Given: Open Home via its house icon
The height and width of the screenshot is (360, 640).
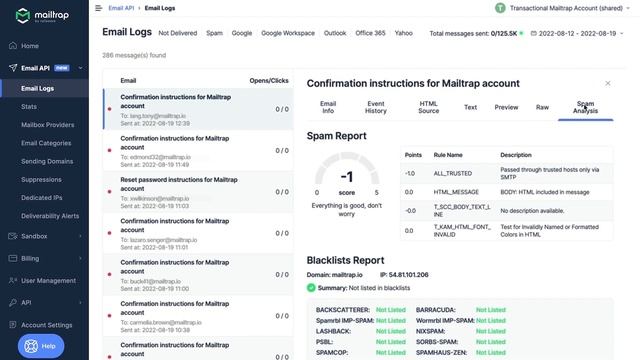Looking at the screenshot, I should click(x=13, y=45).
